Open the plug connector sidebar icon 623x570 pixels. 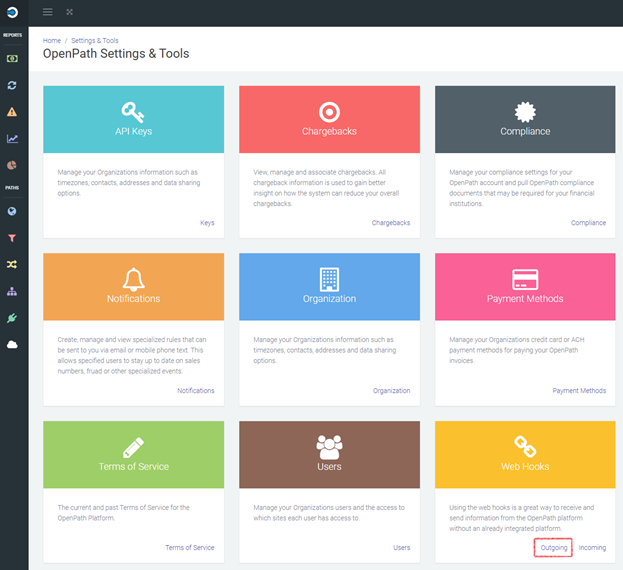click(12, 318)
